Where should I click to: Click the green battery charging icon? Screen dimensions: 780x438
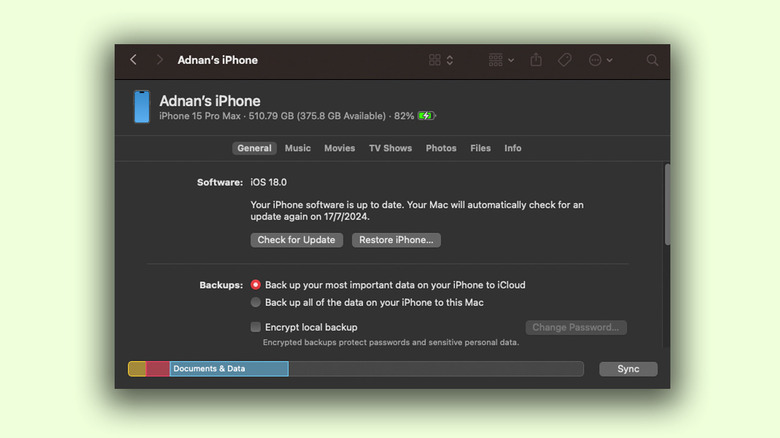pos(427,116)
